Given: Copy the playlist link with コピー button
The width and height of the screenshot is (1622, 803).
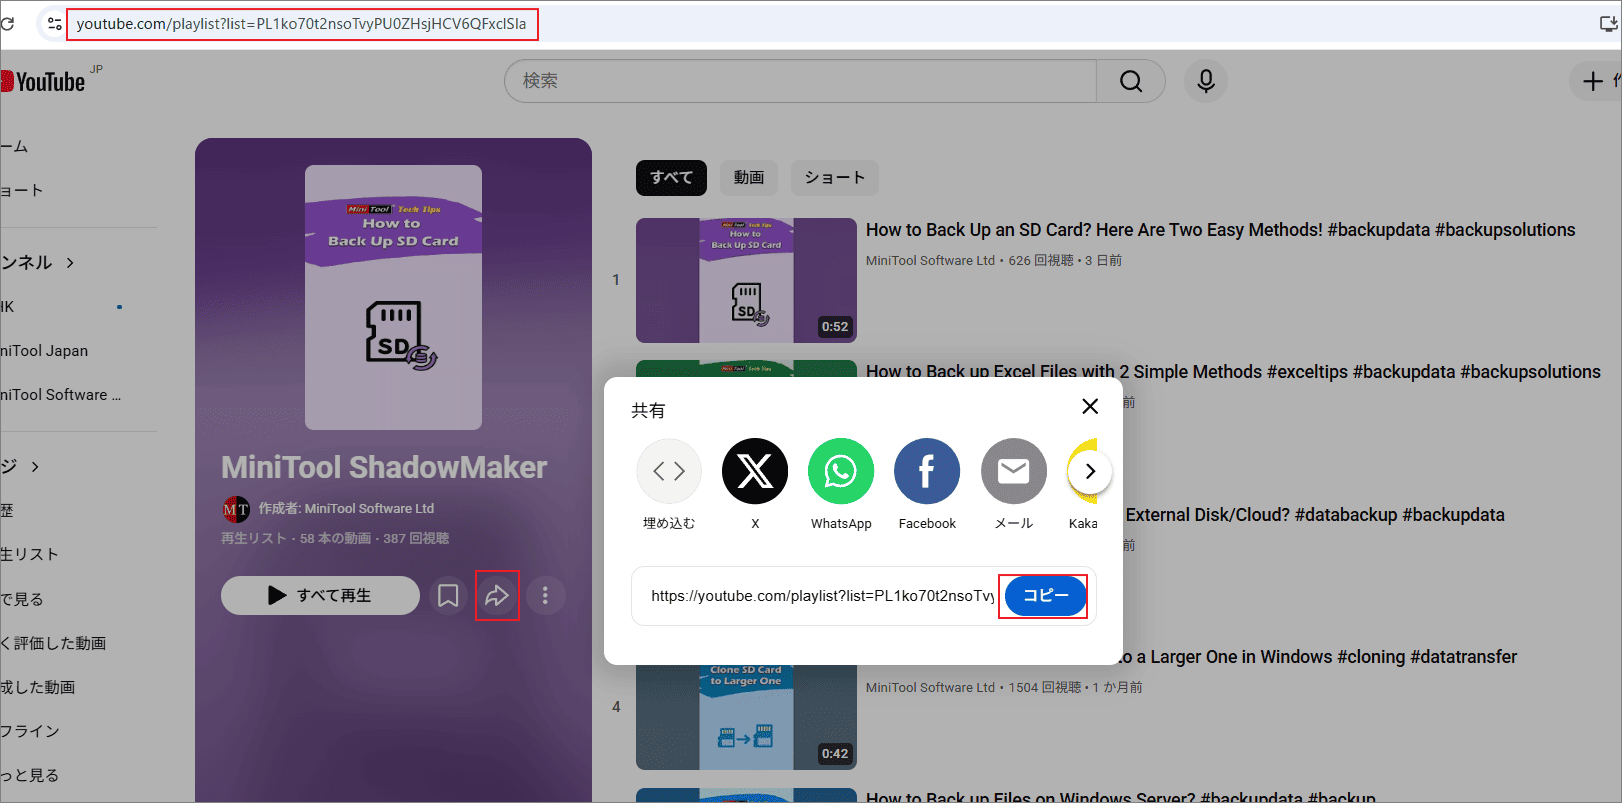Looking at the screenshot, I should 1045,595.
